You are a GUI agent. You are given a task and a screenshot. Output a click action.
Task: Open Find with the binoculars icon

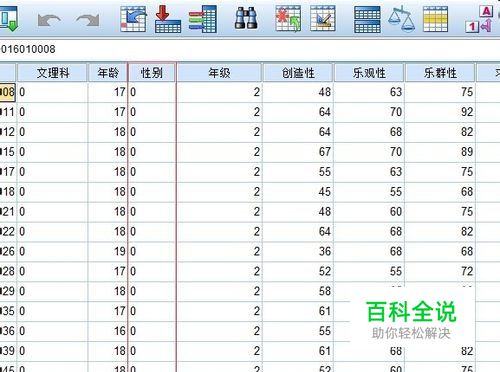click(246, 19)
